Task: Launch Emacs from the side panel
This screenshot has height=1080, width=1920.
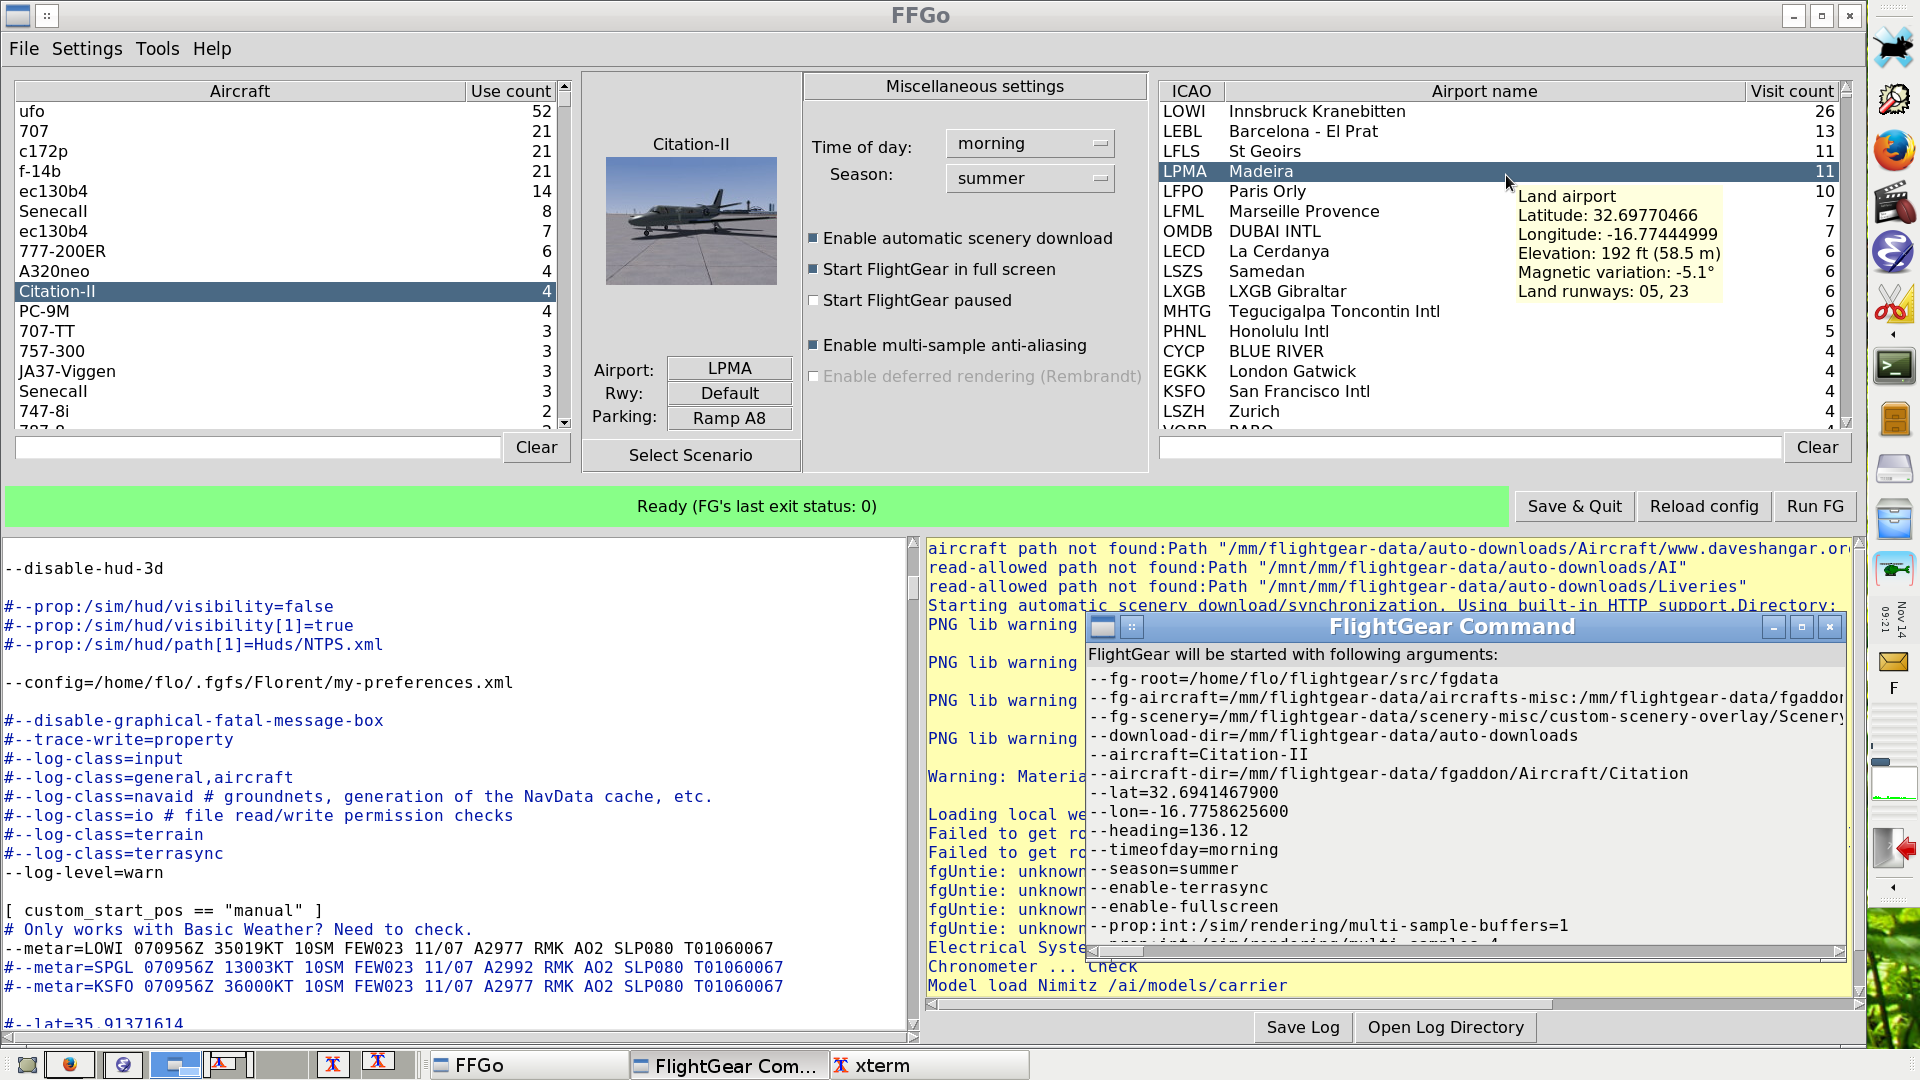Action: click(1893, 252)
